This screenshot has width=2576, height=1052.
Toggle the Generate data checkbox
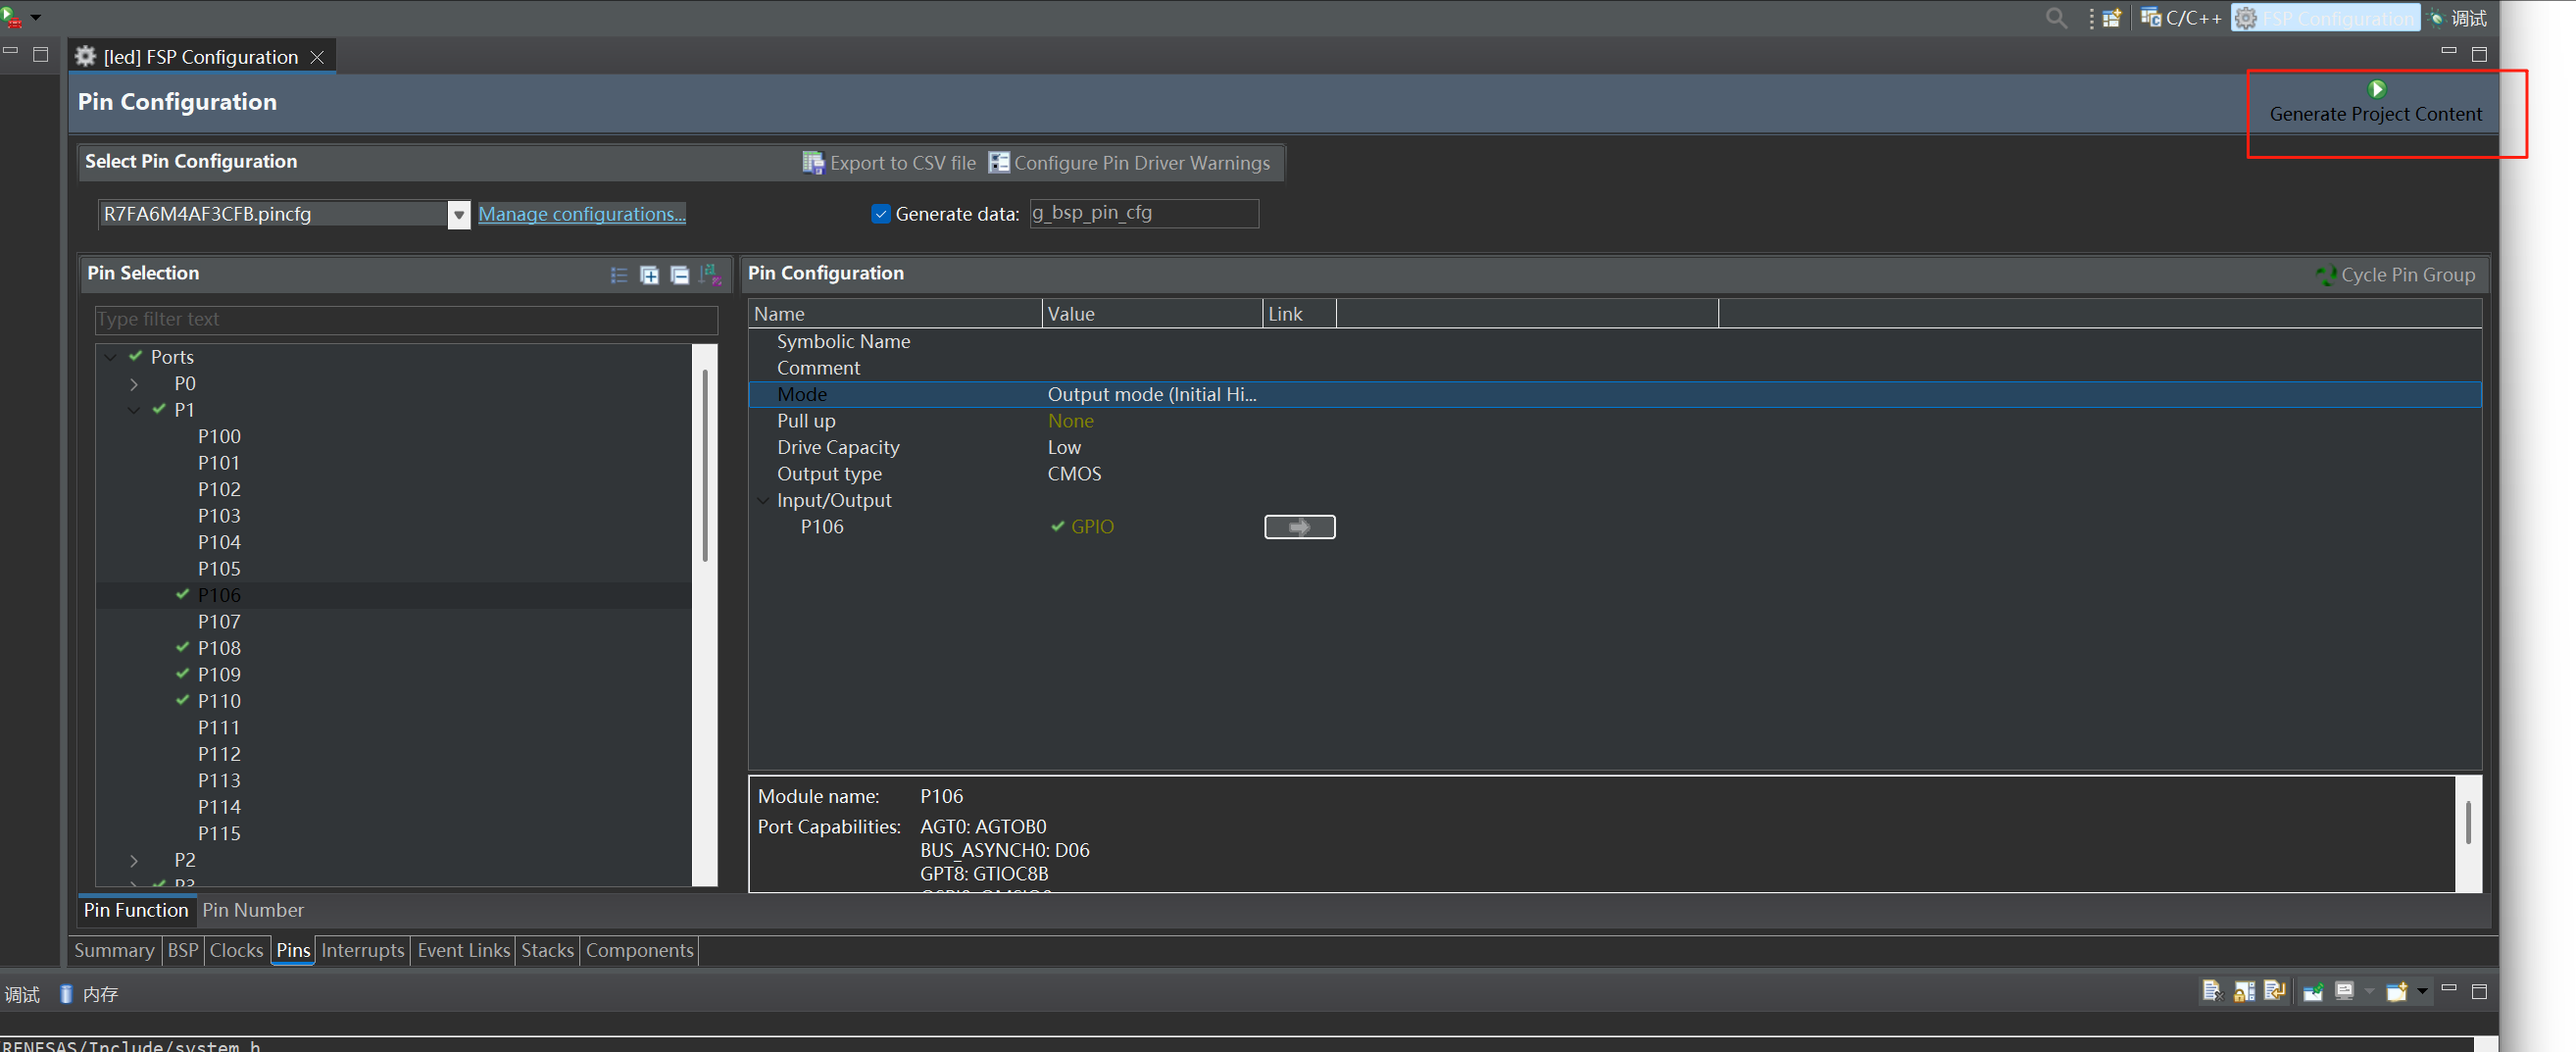coord(880,214)
